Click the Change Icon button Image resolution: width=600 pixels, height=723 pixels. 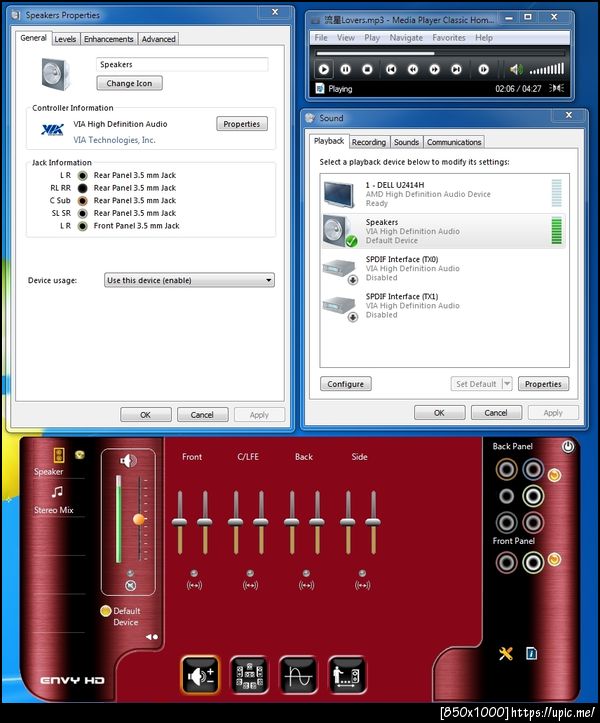click(x=129, y=83)
